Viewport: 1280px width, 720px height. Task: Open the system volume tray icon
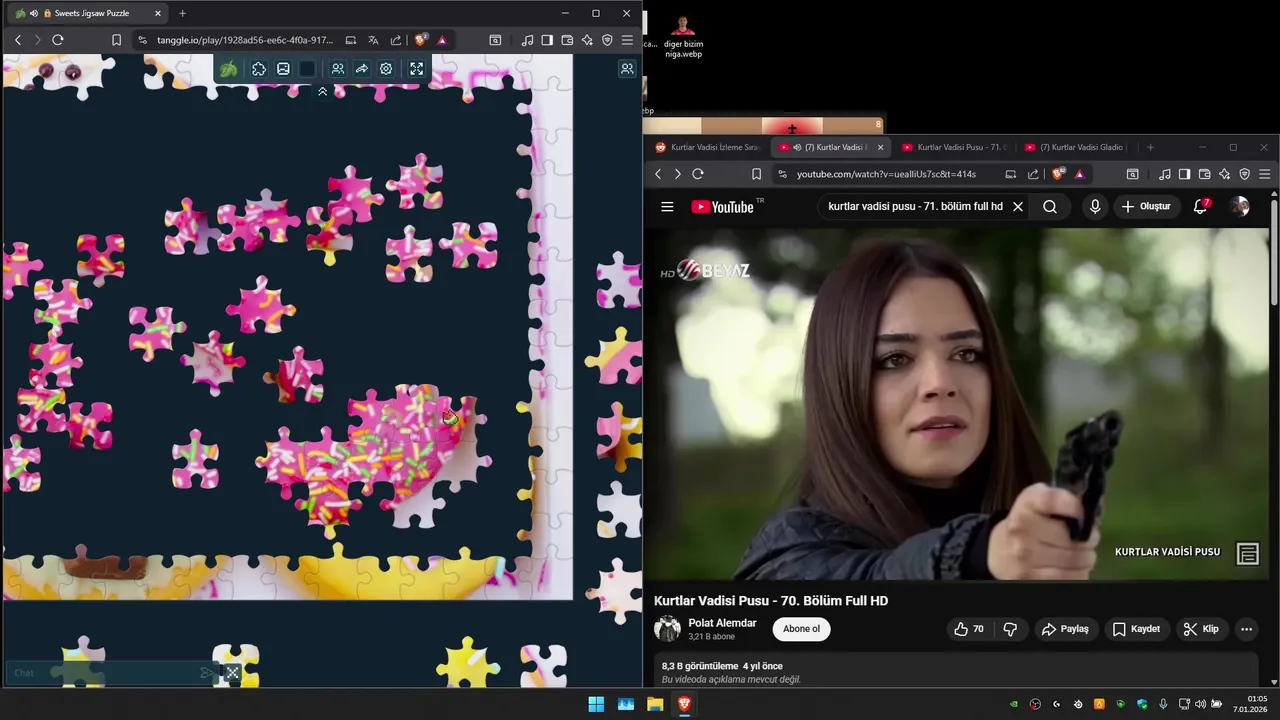tap(1200, 704)
